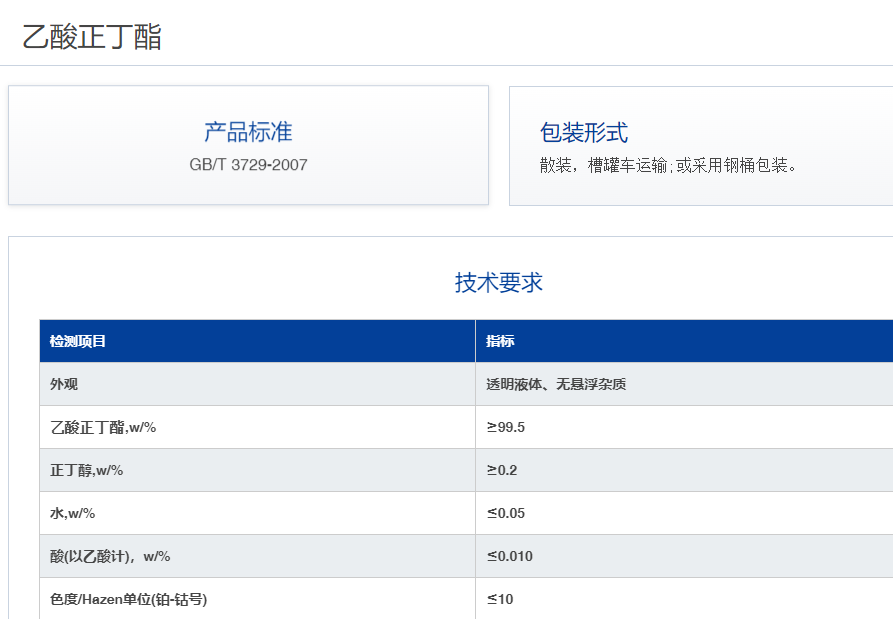Click the 技术要求 section heading
893x619 pixels.
[x=499, y=282]
